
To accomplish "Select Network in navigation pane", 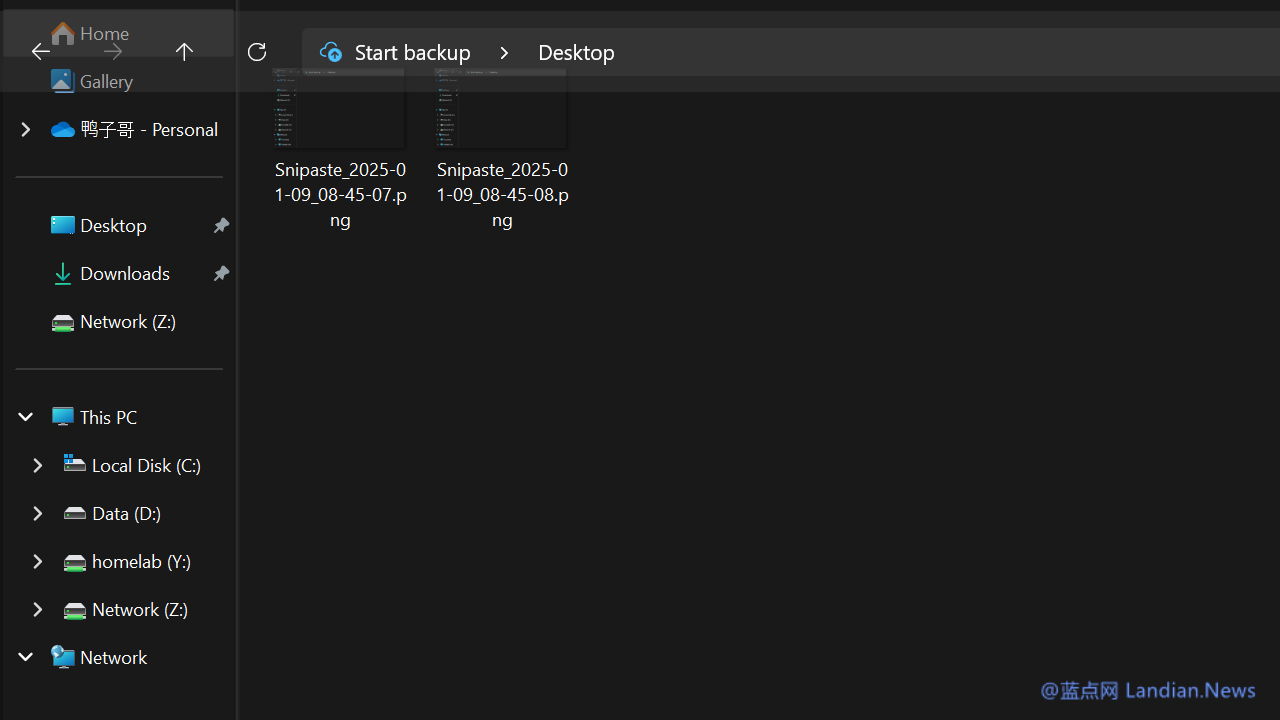I will (113, 657).
